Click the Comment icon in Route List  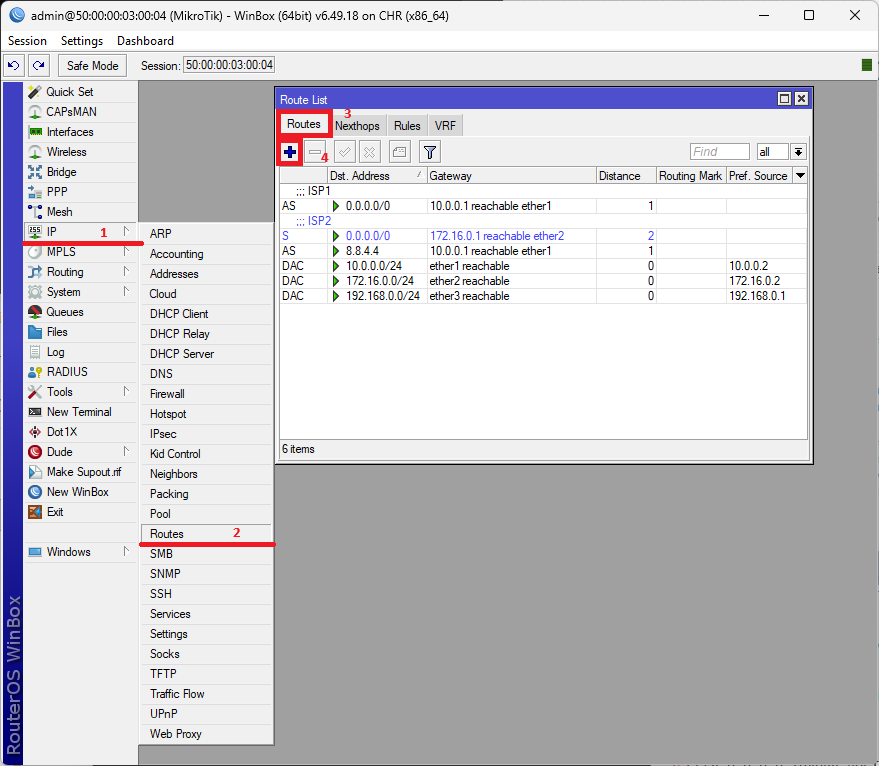pyautogui.click(x=398, y=152)
